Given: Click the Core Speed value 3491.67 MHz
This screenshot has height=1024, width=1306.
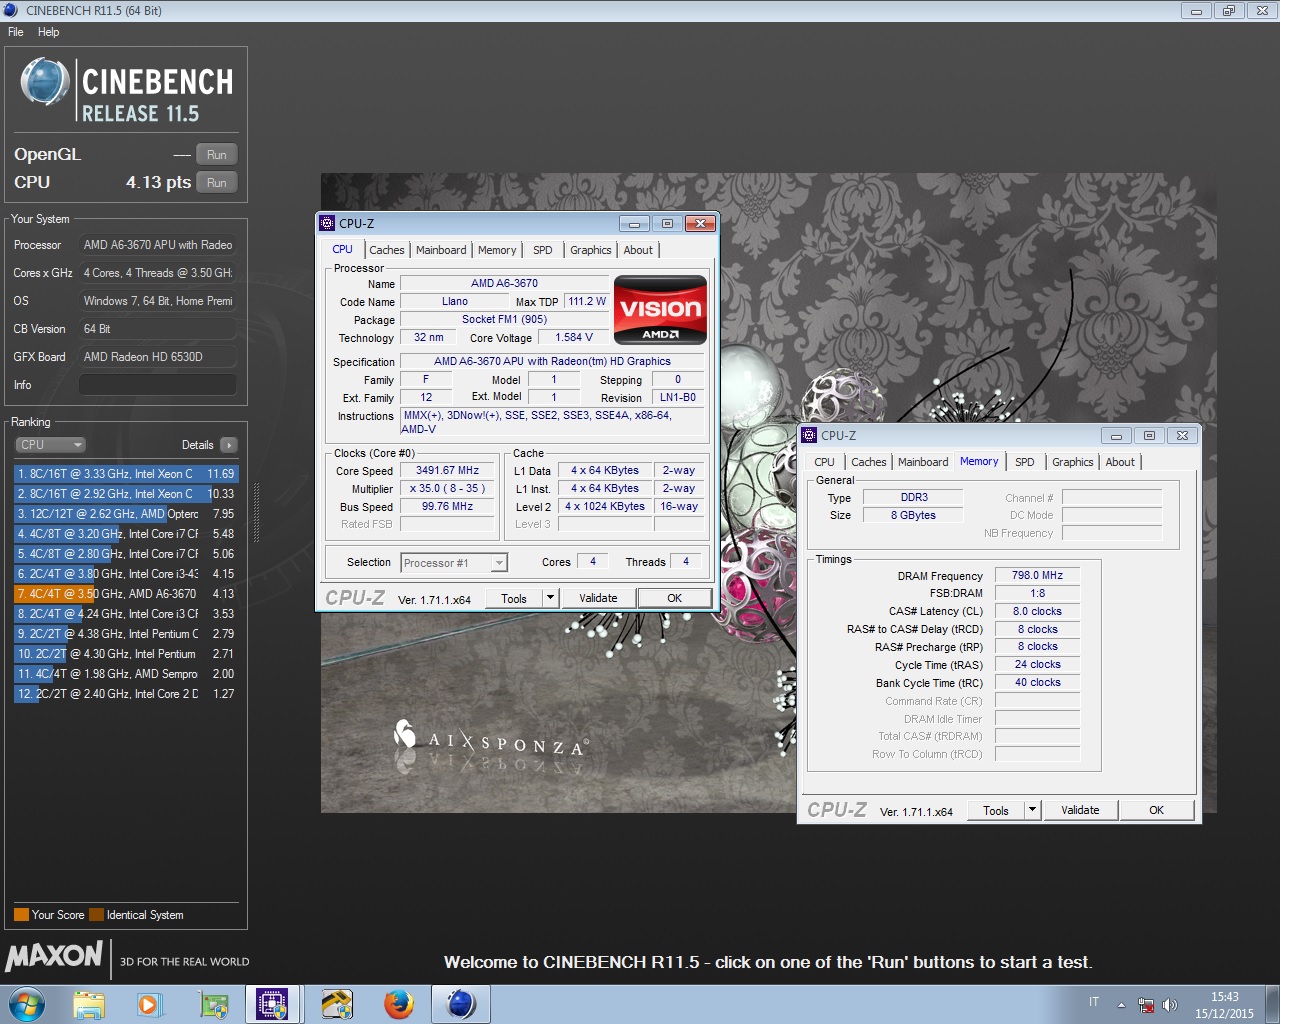Looking at the screenshot, I should tap(447, 470).
